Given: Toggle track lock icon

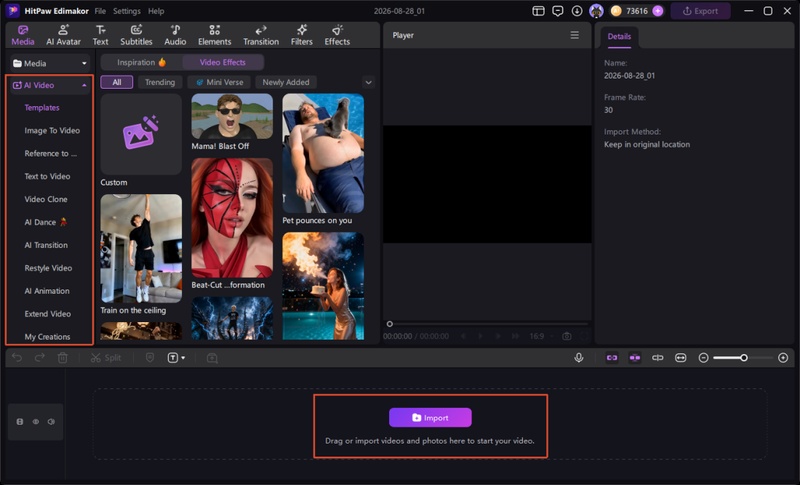Looking at the screenshot, I should tap(20, 422).
